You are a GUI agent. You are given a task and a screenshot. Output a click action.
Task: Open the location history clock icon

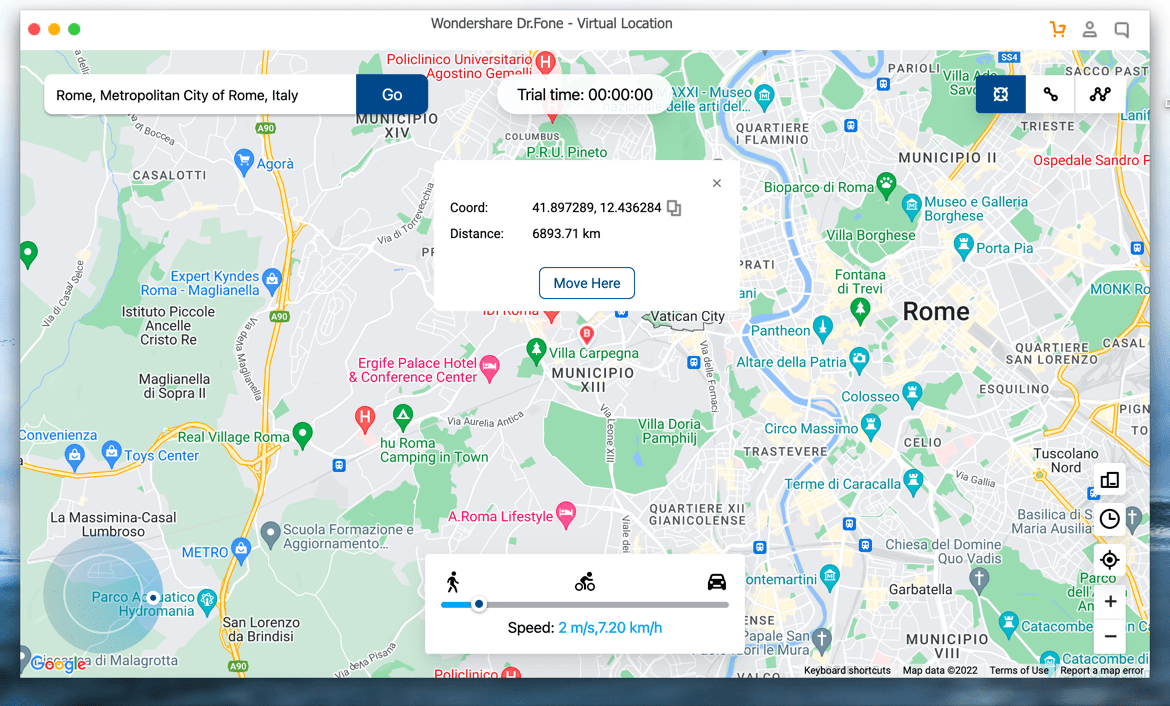pyautogui.click(x=1110, y=519)
